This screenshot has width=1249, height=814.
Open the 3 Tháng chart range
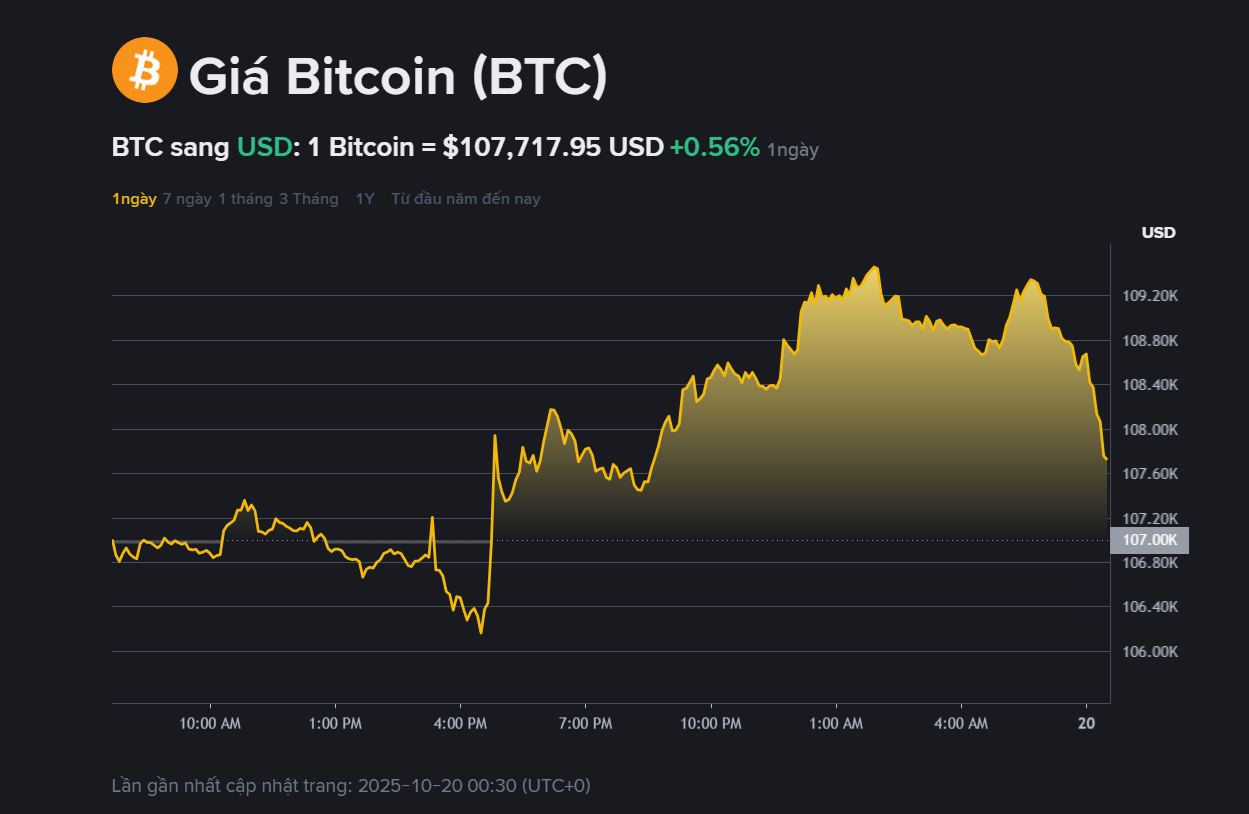[308, 199]
